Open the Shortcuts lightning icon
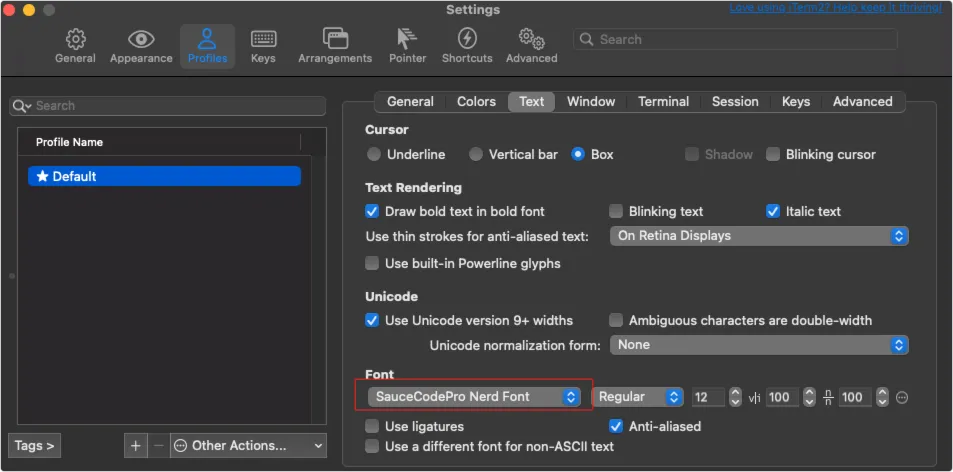The image size is (953, 472). click(x=467, y=40)
